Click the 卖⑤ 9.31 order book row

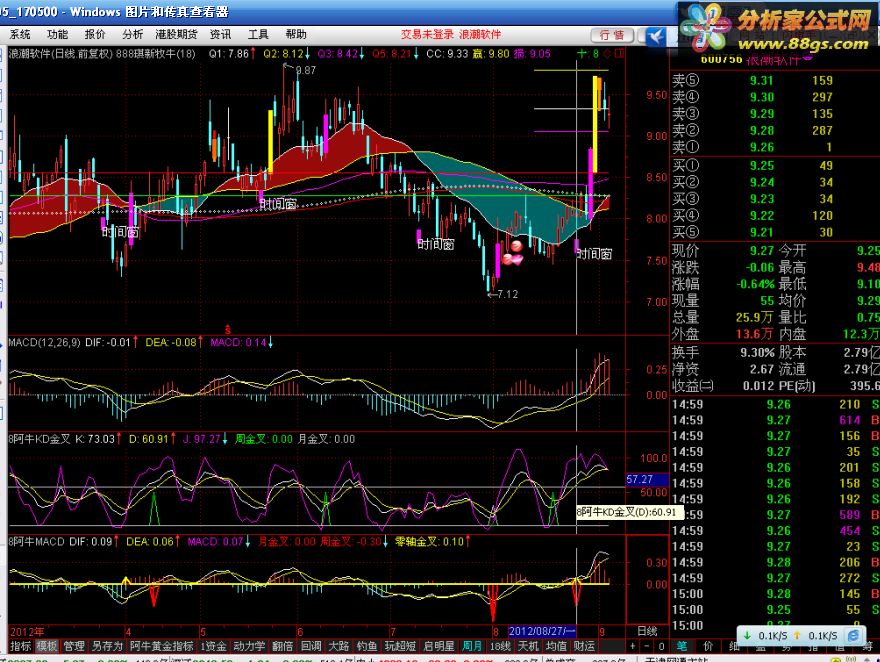(x=774, y=81)
